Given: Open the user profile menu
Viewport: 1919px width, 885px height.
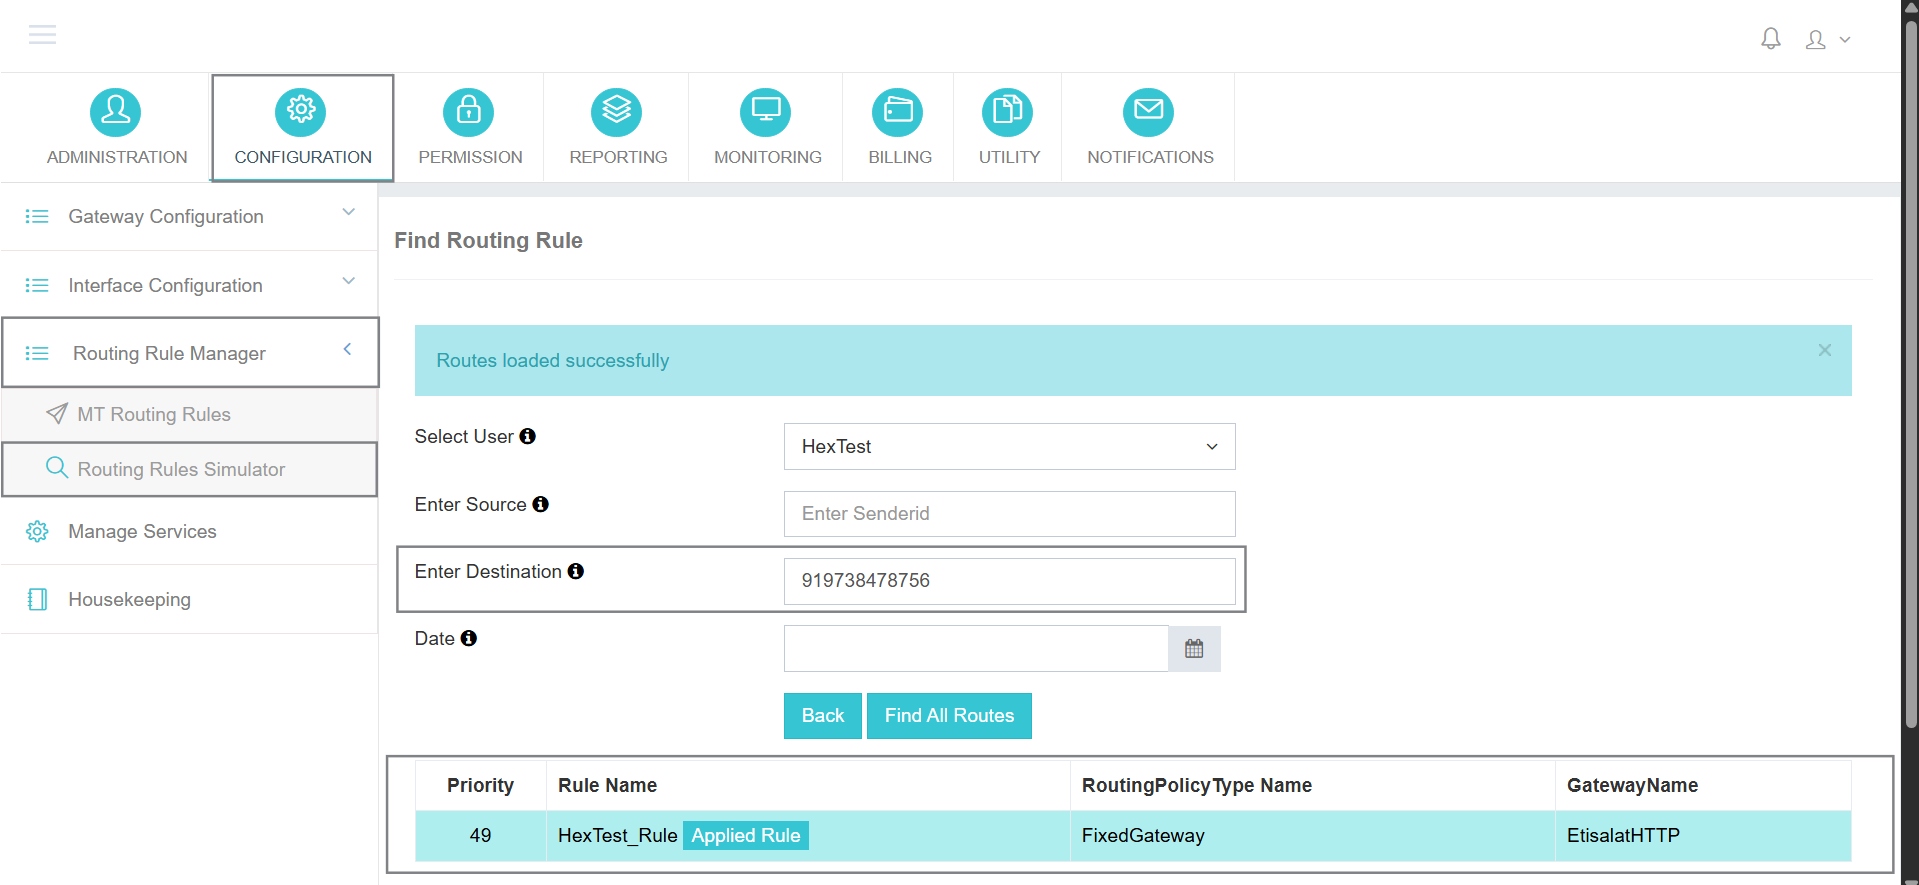Looking at the screenshot, I should click(x=1827, y=40).
